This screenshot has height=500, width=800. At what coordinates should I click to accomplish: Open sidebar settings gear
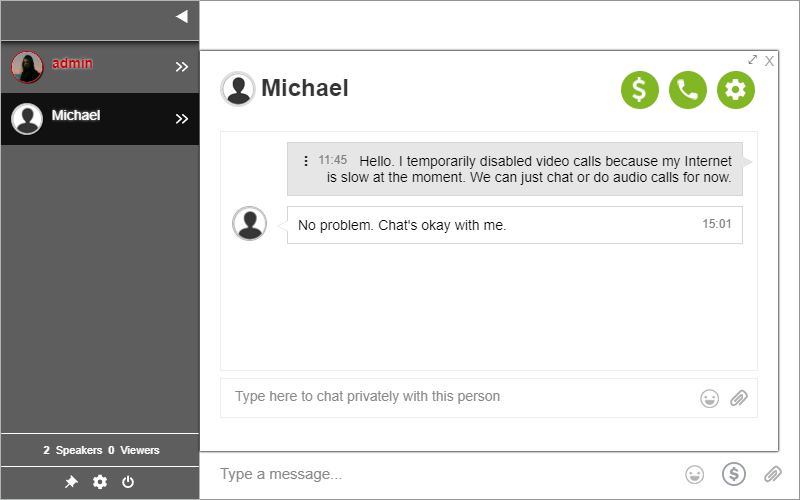100,482
